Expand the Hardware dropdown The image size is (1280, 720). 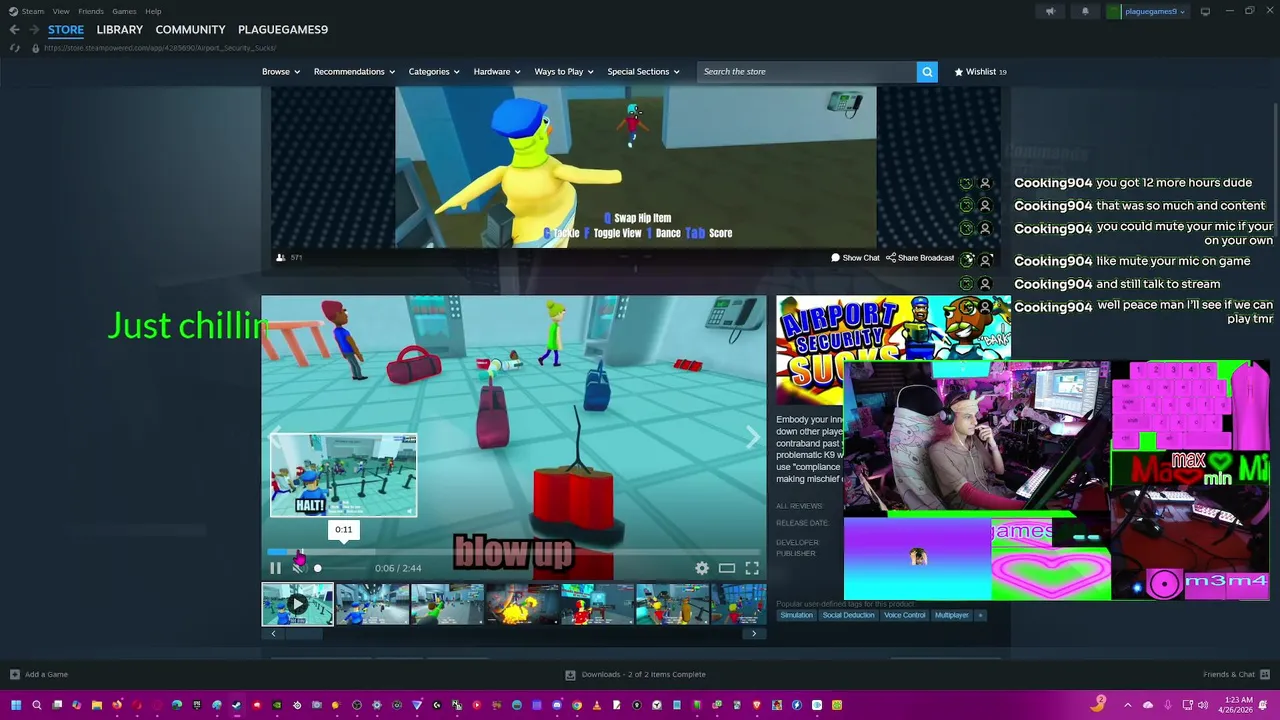[497, 72]
